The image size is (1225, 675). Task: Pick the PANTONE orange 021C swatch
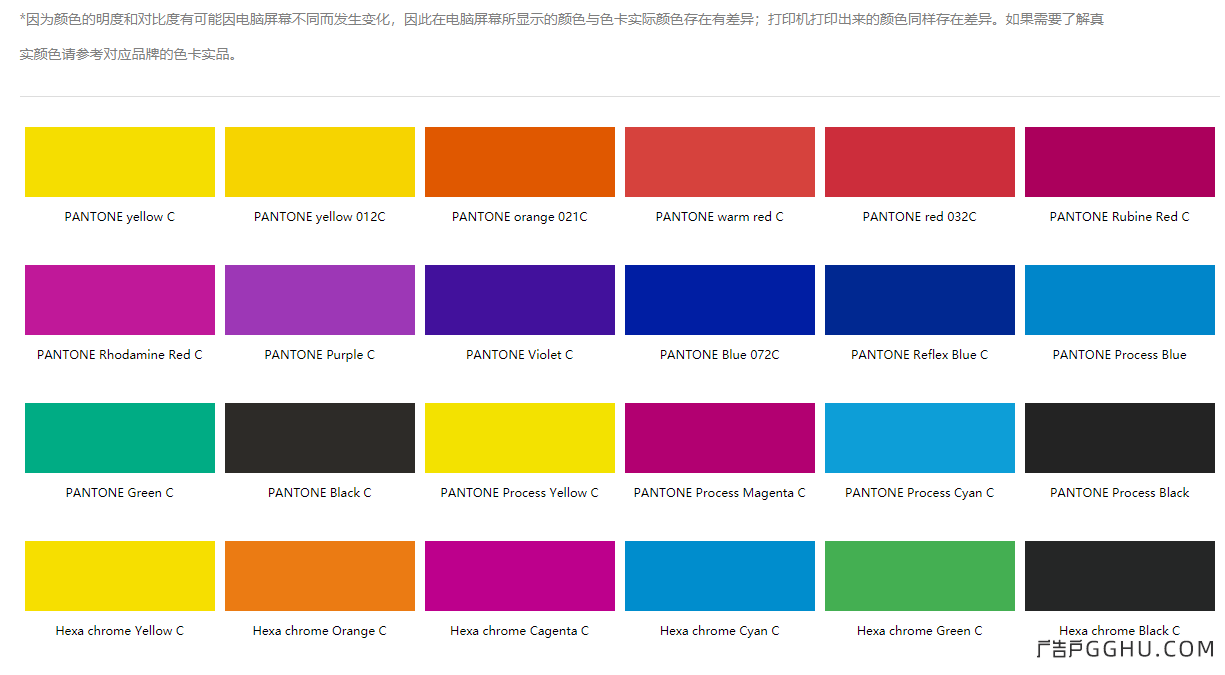coord(520,162)
